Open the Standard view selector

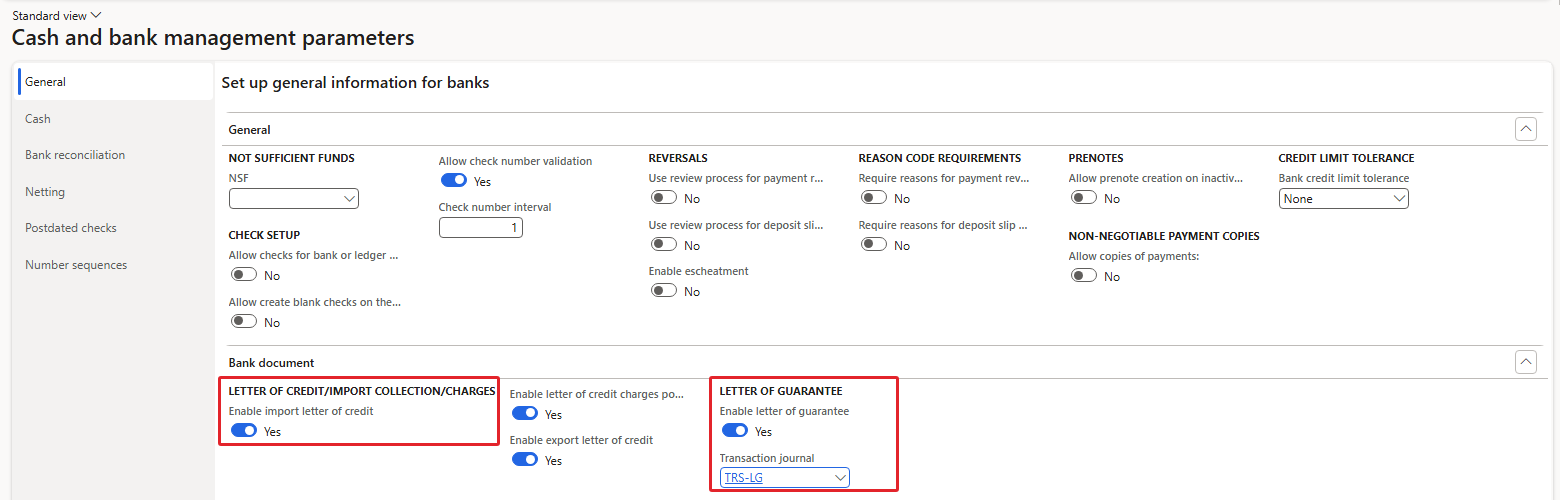[x=56, y=15]
